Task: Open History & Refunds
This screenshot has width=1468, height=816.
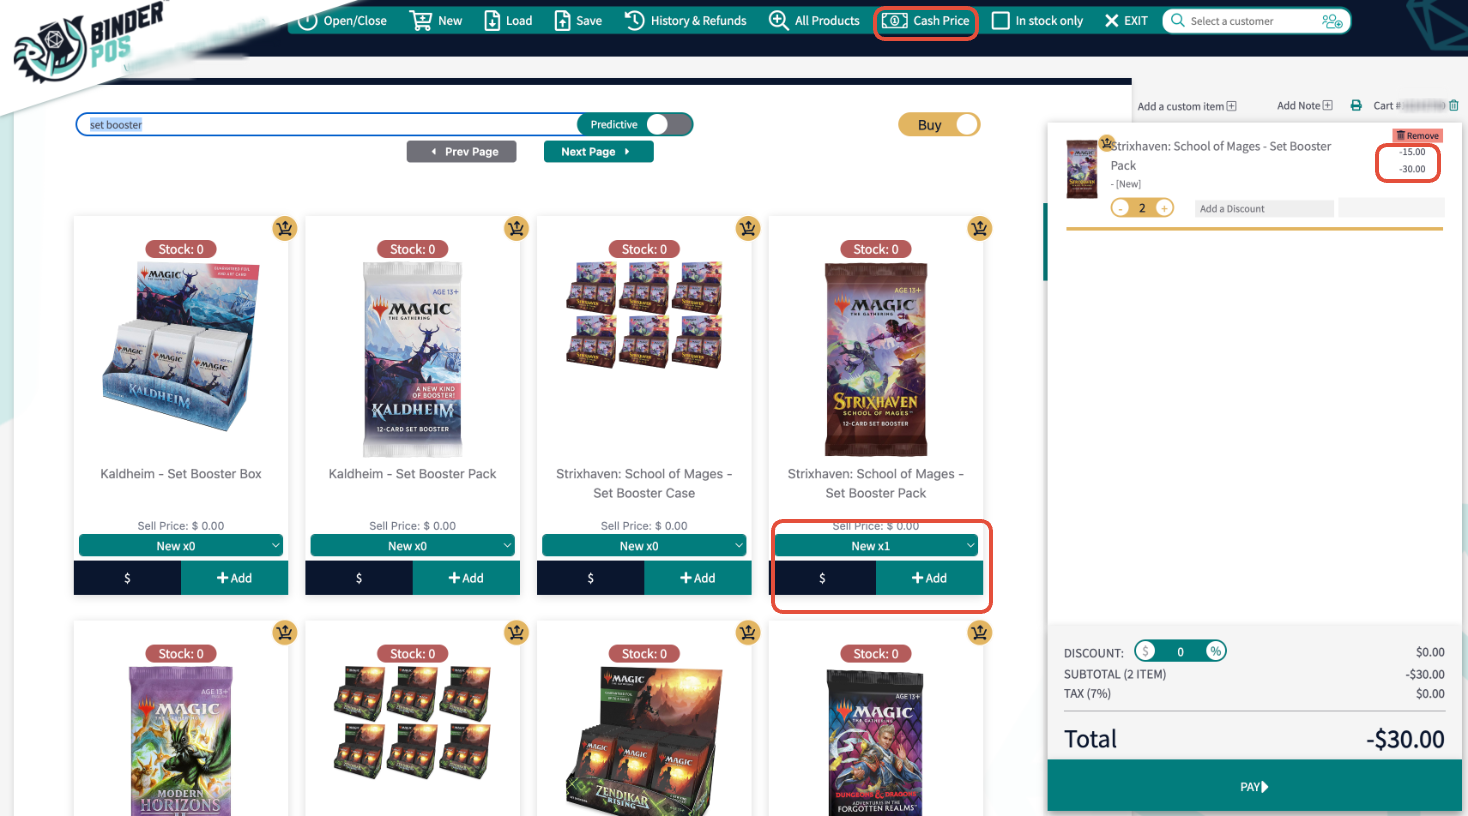Action: 686,20
